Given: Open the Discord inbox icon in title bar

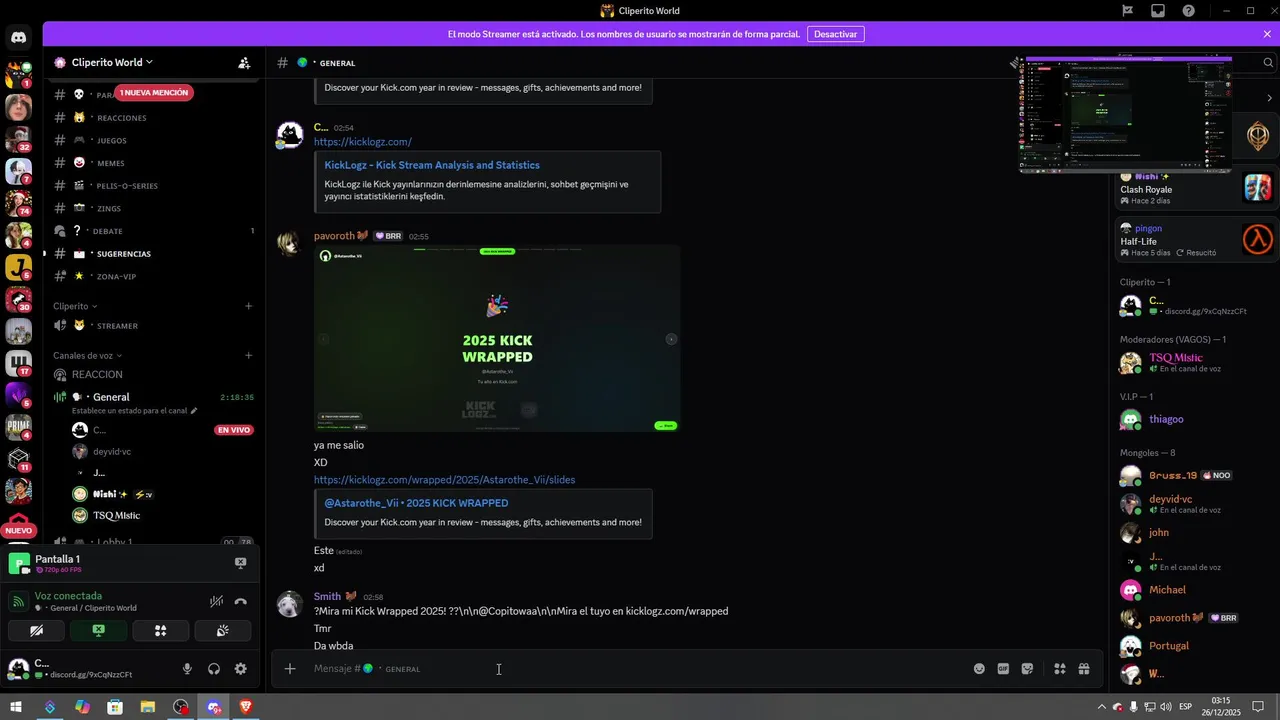Looking at the screenshot, I should (1158, 11).
